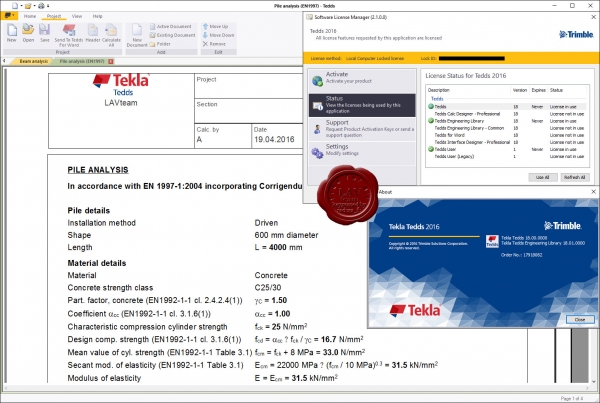Image resolution: width=600 pixels, height=403 pixels.
Task: Open a project with the Open icon
Action: (28, 33)
